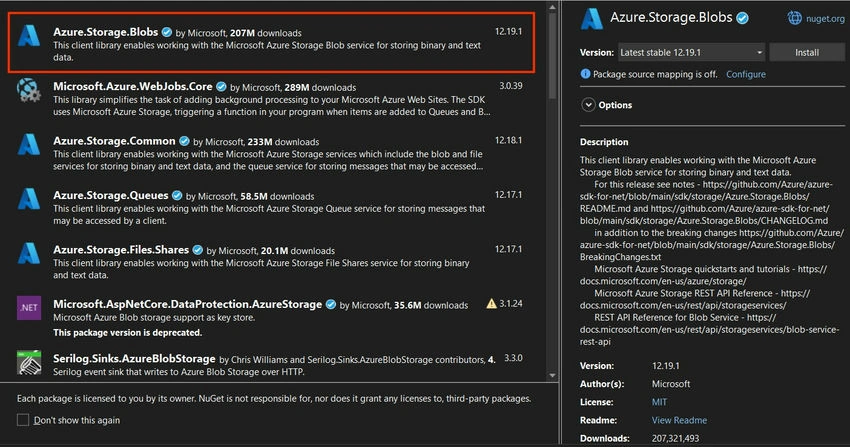The height and width of the screenshot is (447, 850).
Task: Click version number 12.18.1 in package list
Action: pos(508,140)
